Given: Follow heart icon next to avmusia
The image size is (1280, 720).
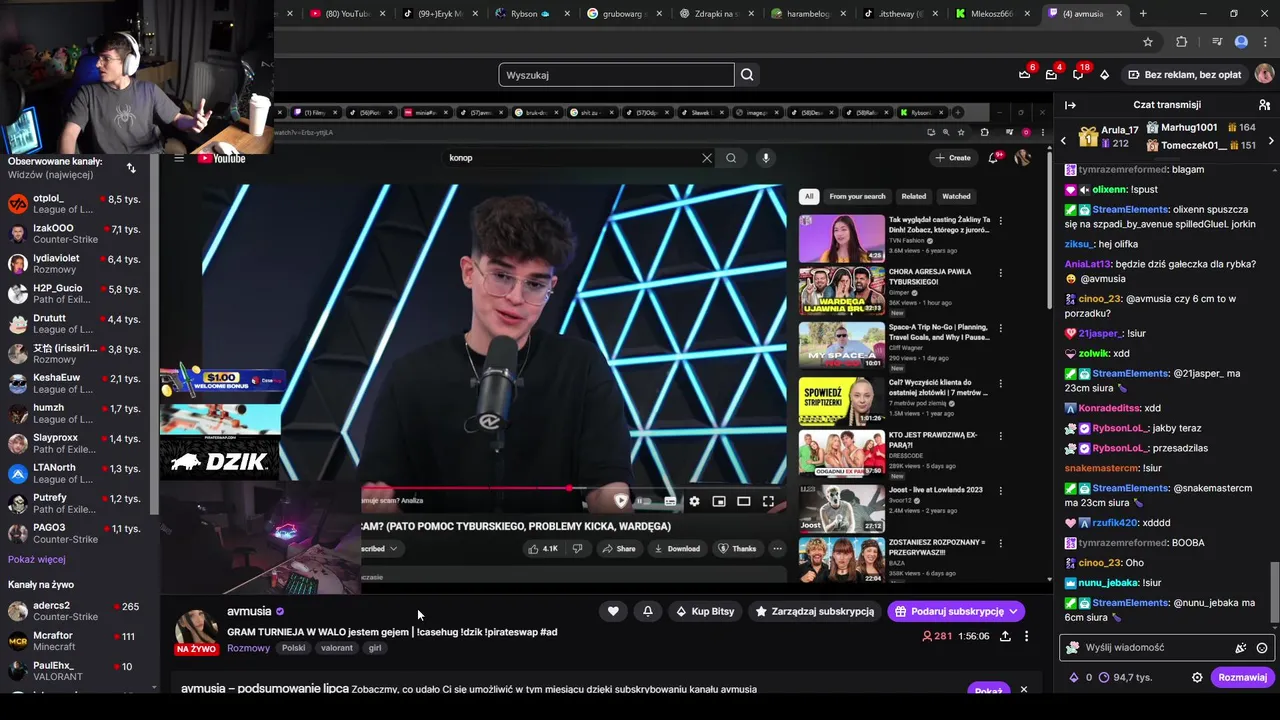Looking at the screenshot, I should pyautogui.click(x=613, y=611).
